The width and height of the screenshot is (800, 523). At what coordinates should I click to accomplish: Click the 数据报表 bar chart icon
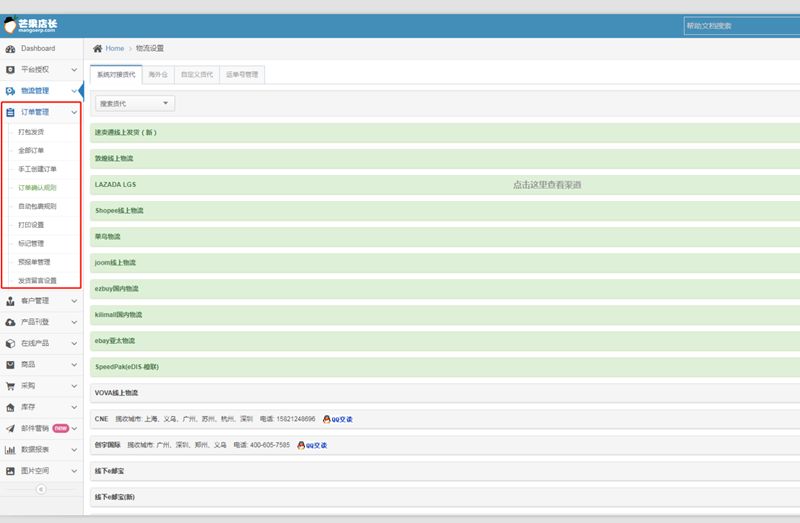(x=10, y=450)
